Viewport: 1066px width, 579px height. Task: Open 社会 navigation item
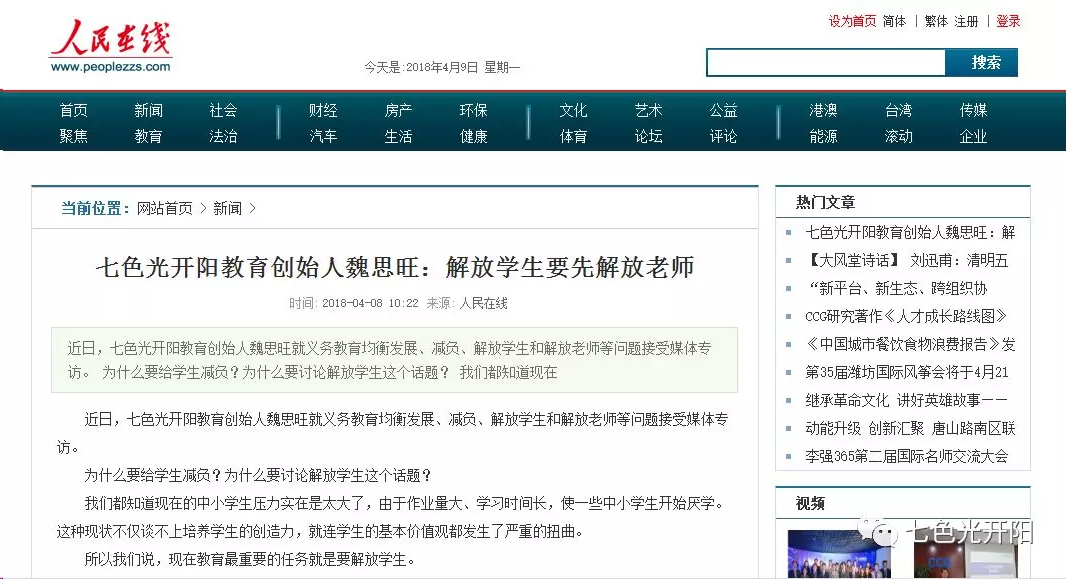pyautogui.click(x=223, y=110)
